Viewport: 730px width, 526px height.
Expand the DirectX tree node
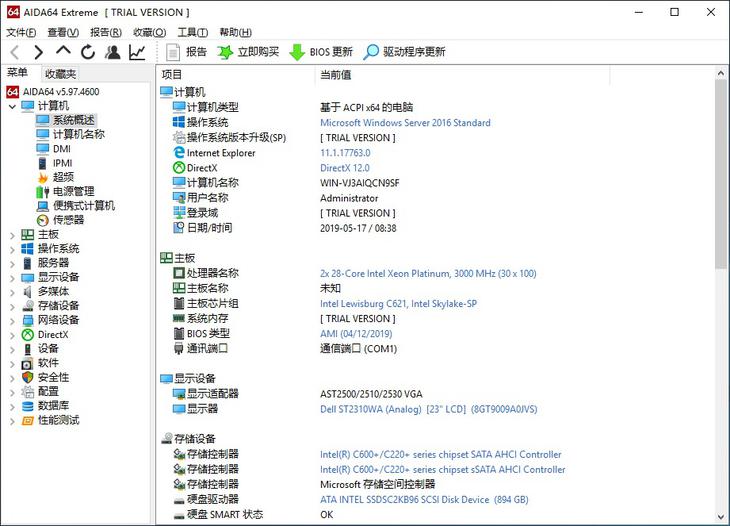tap(12, 336)
